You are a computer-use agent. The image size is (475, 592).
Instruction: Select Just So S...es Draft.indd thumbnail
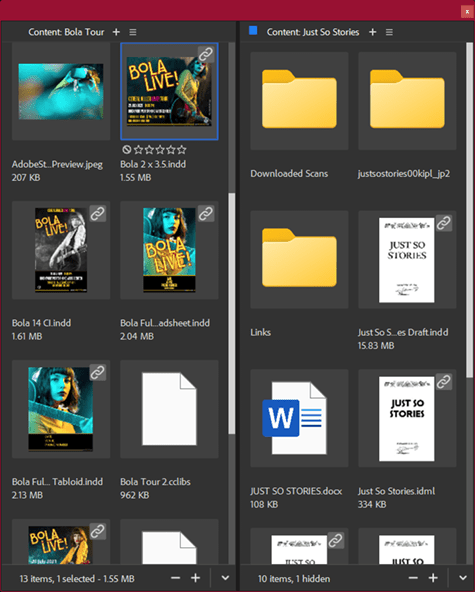(x=407, y=259)
